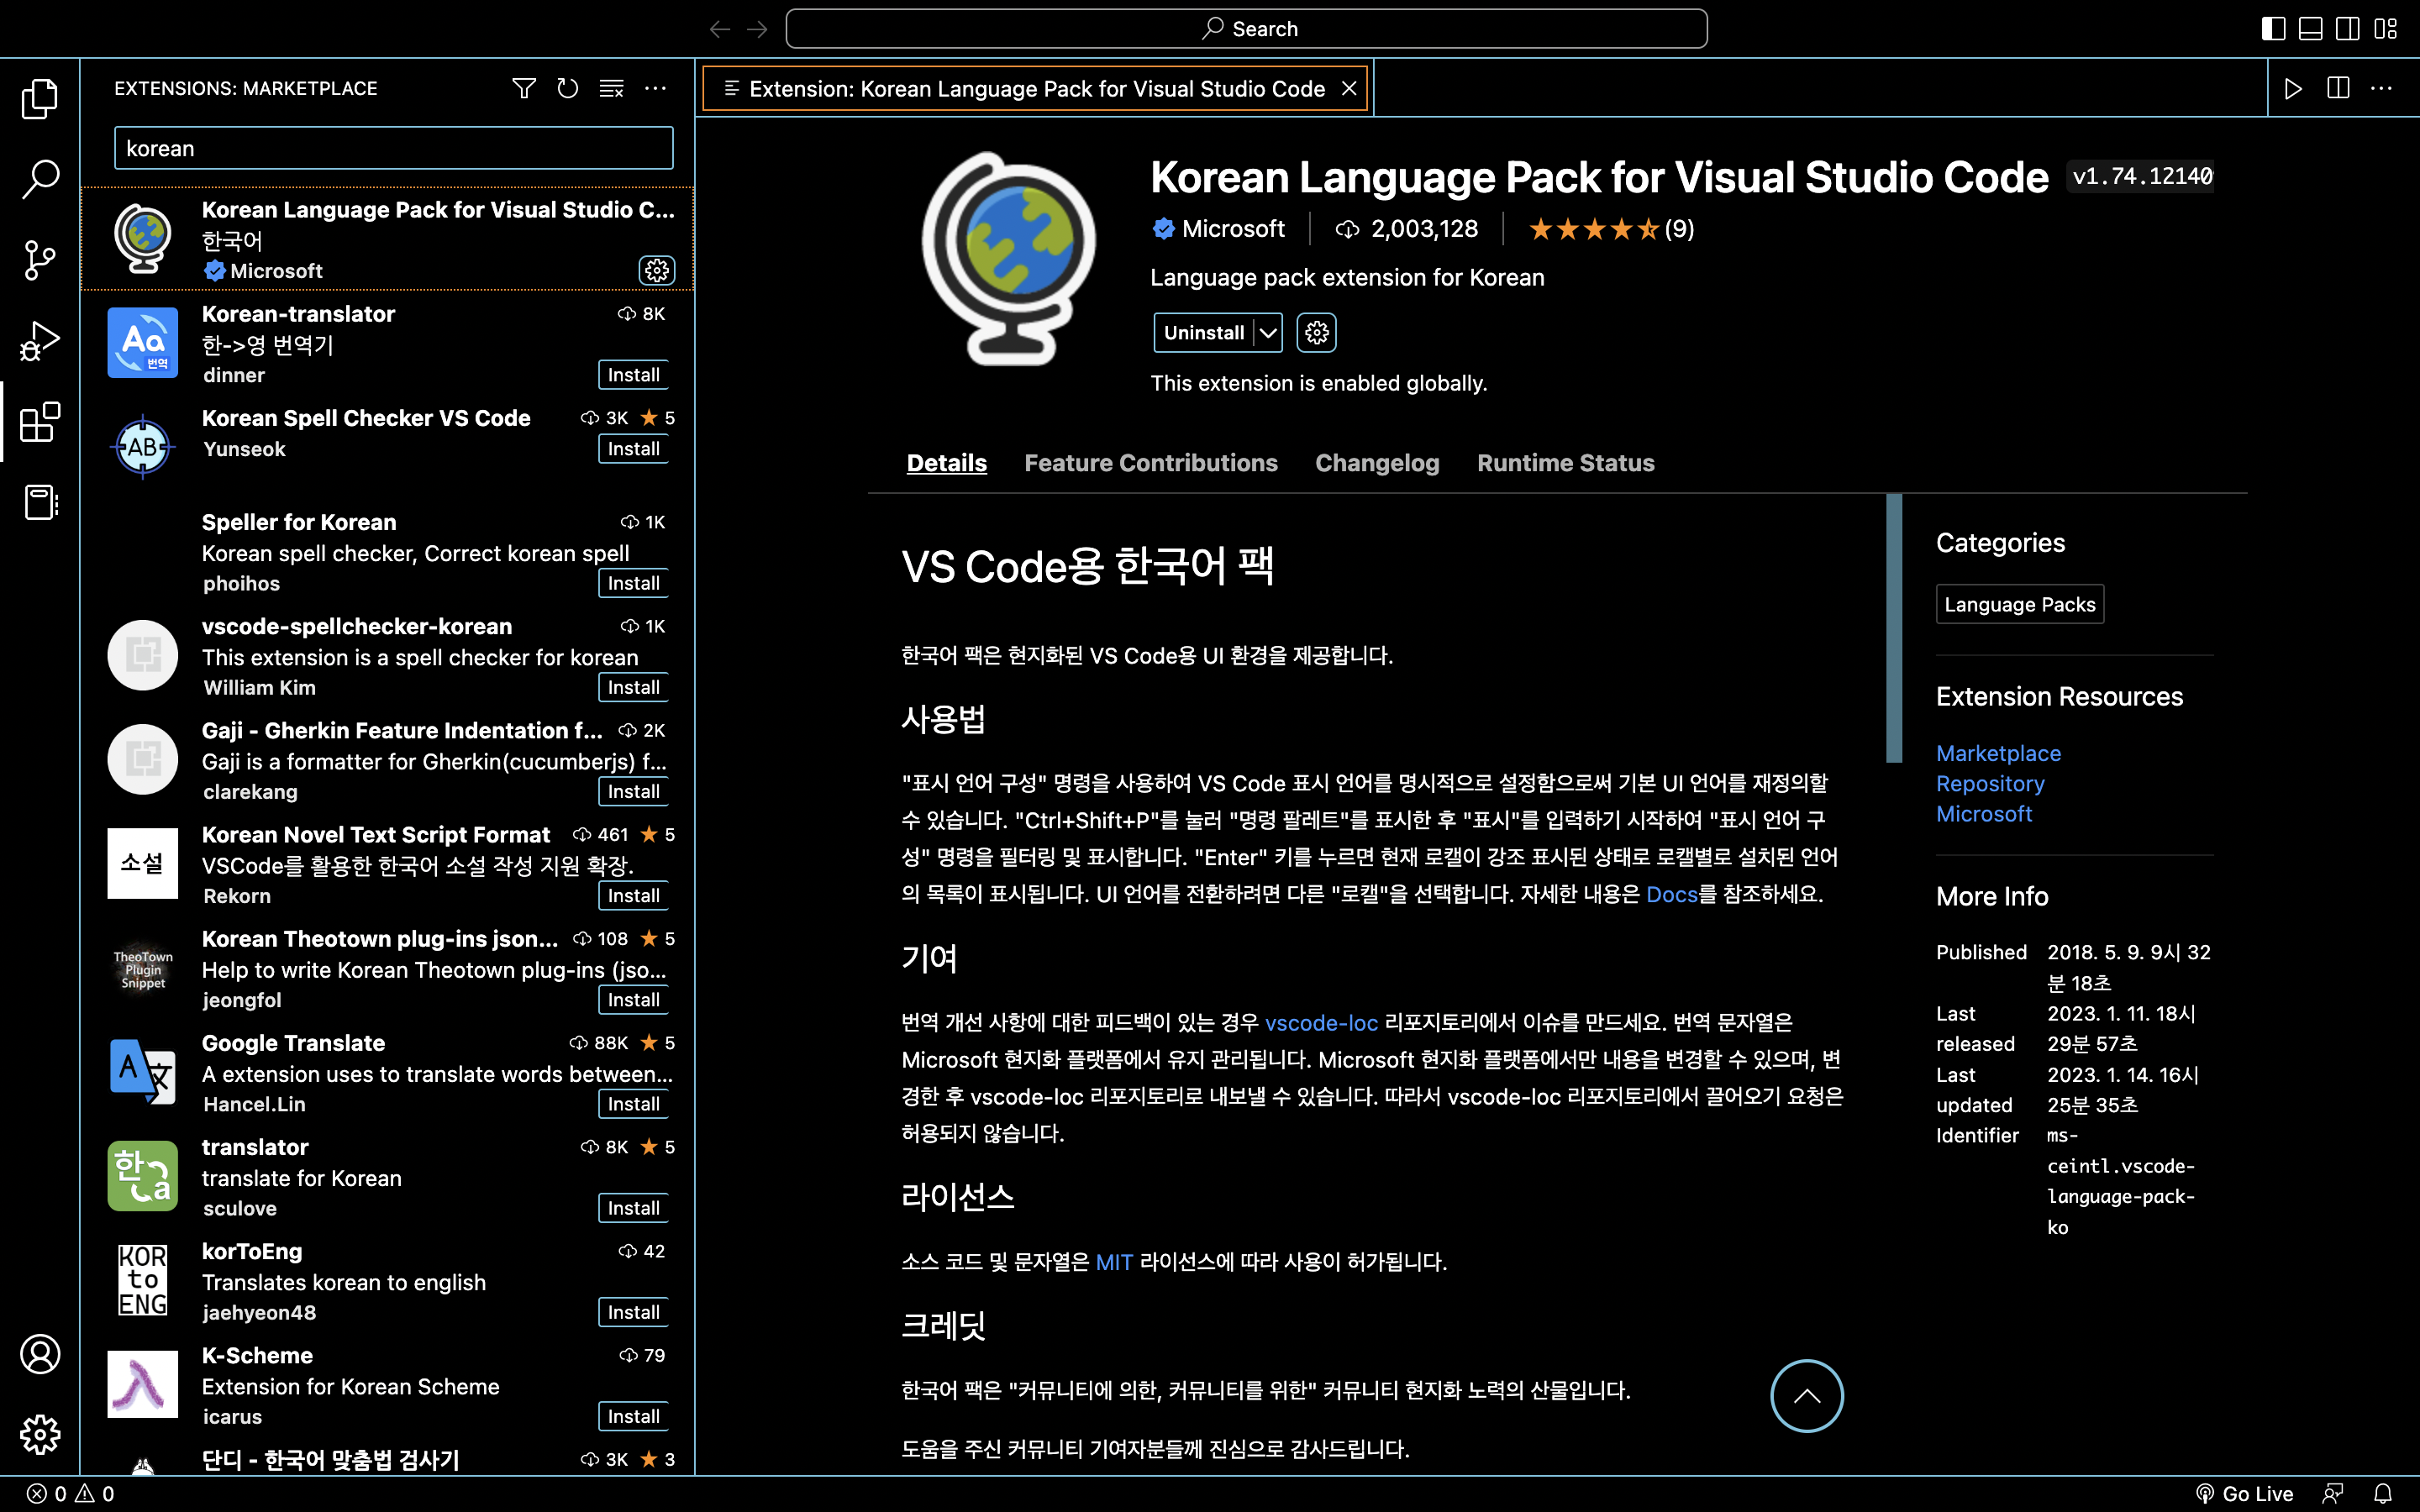Viewport: 2420px width, 1512px height.
Task: Refresh the extensions list
Action: [x=567, y=89]
